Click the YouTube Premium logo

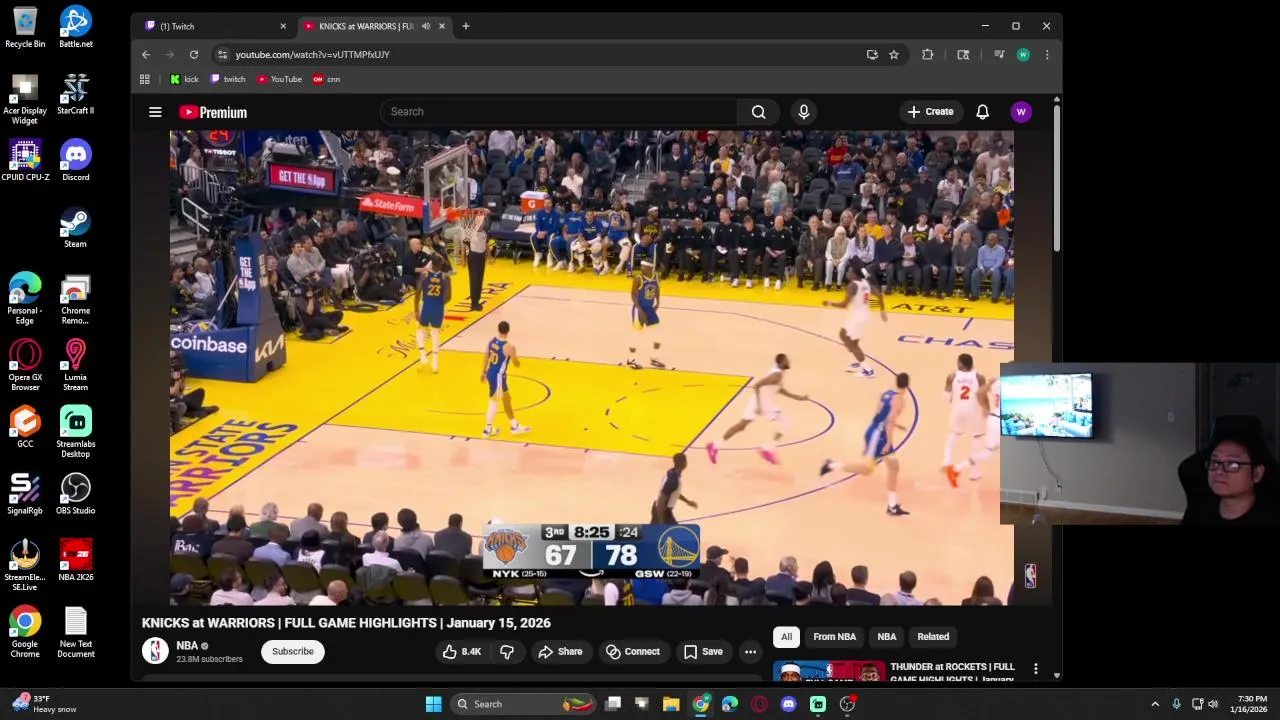pyautogui.click(x=213, y=112)
